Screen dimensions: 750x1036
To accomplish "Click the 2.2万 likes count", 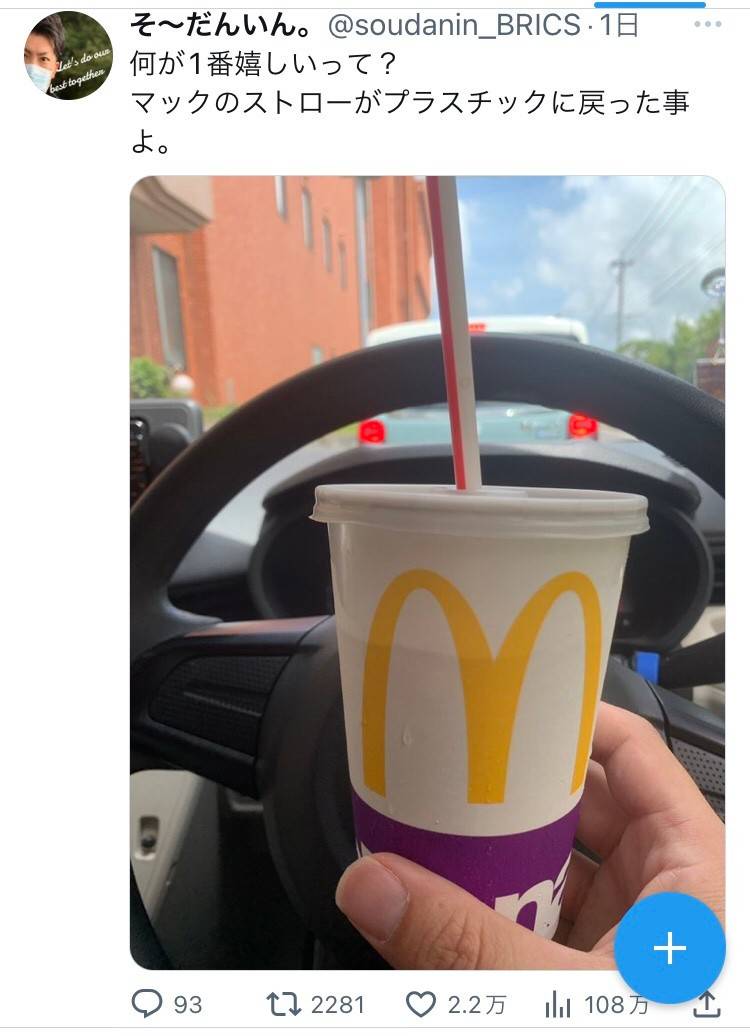I will (x=476, y=1005).
